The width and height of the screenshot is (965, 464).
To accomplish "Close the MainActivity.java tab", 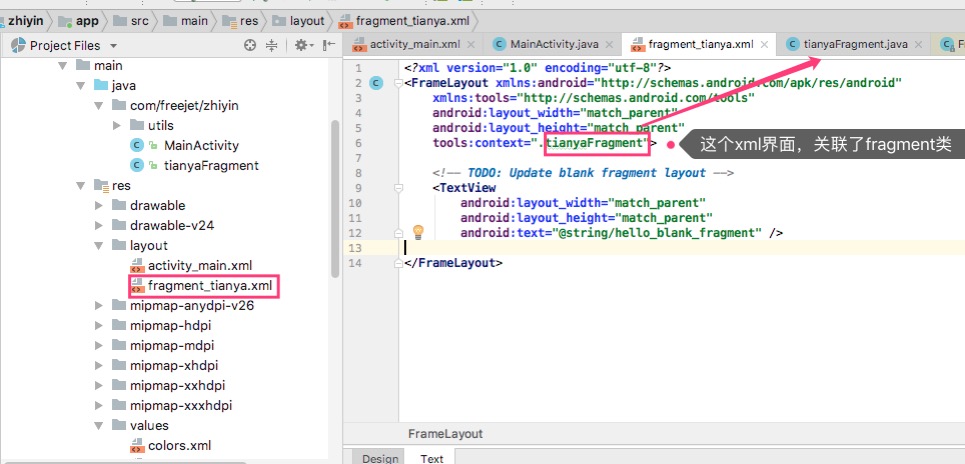I will 609,44.
